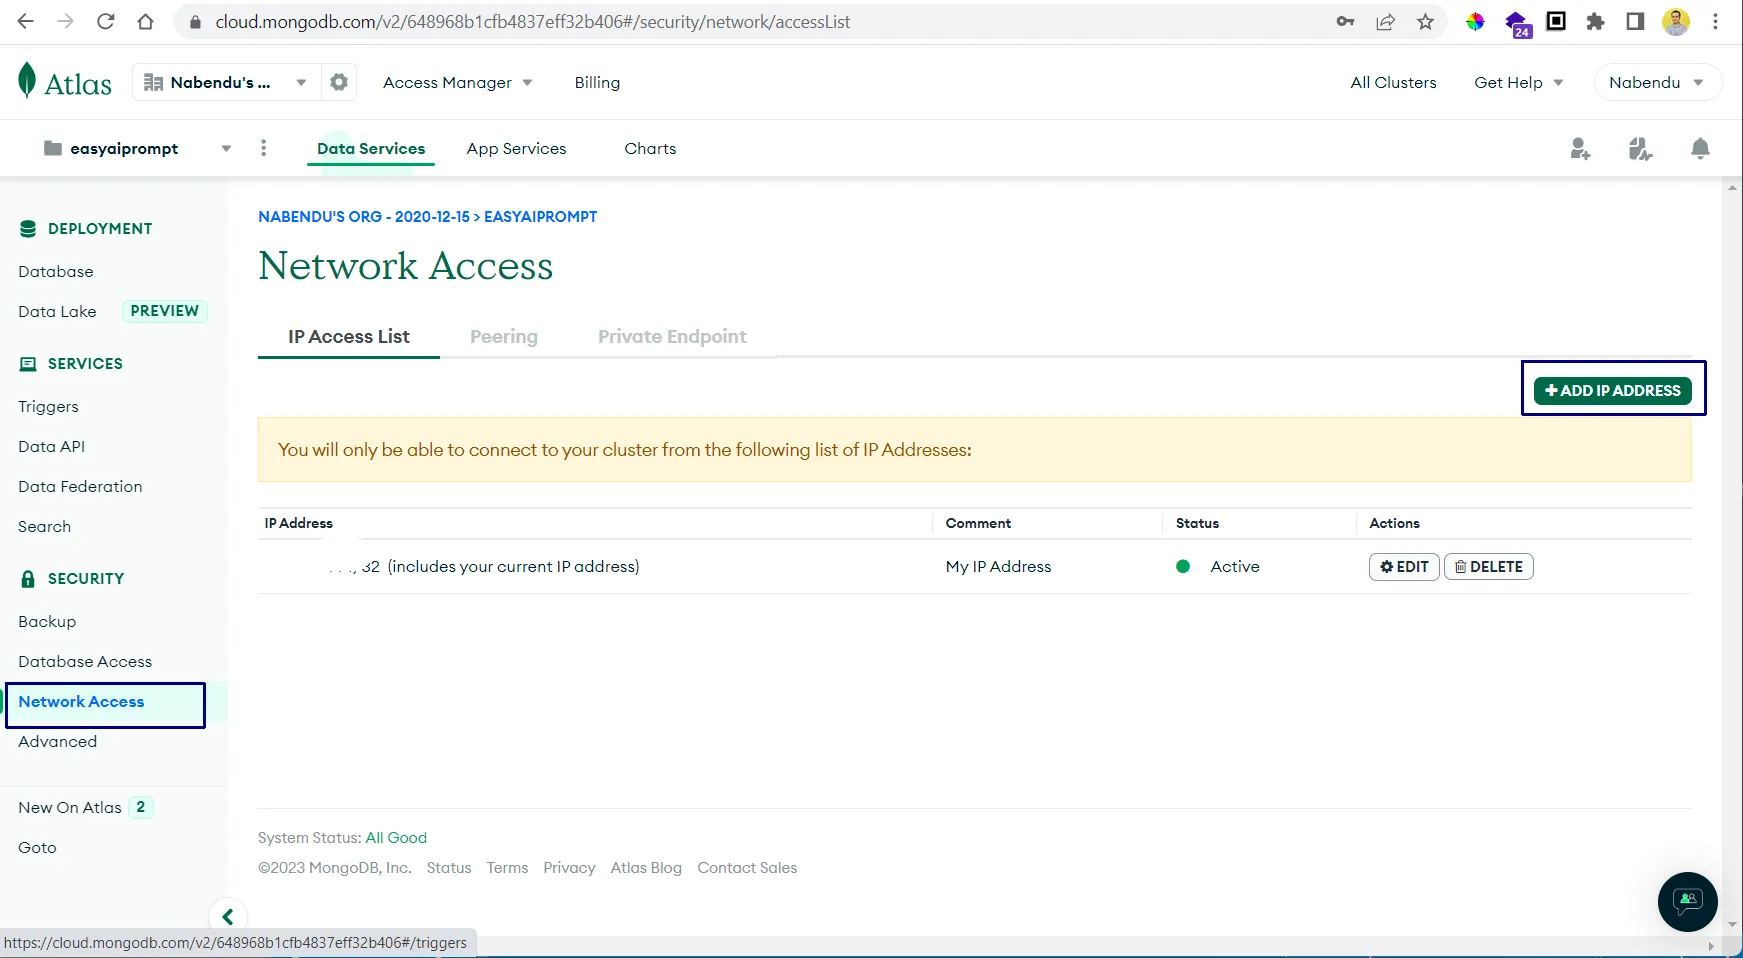Open the chat support bubble

(1688, 902)
